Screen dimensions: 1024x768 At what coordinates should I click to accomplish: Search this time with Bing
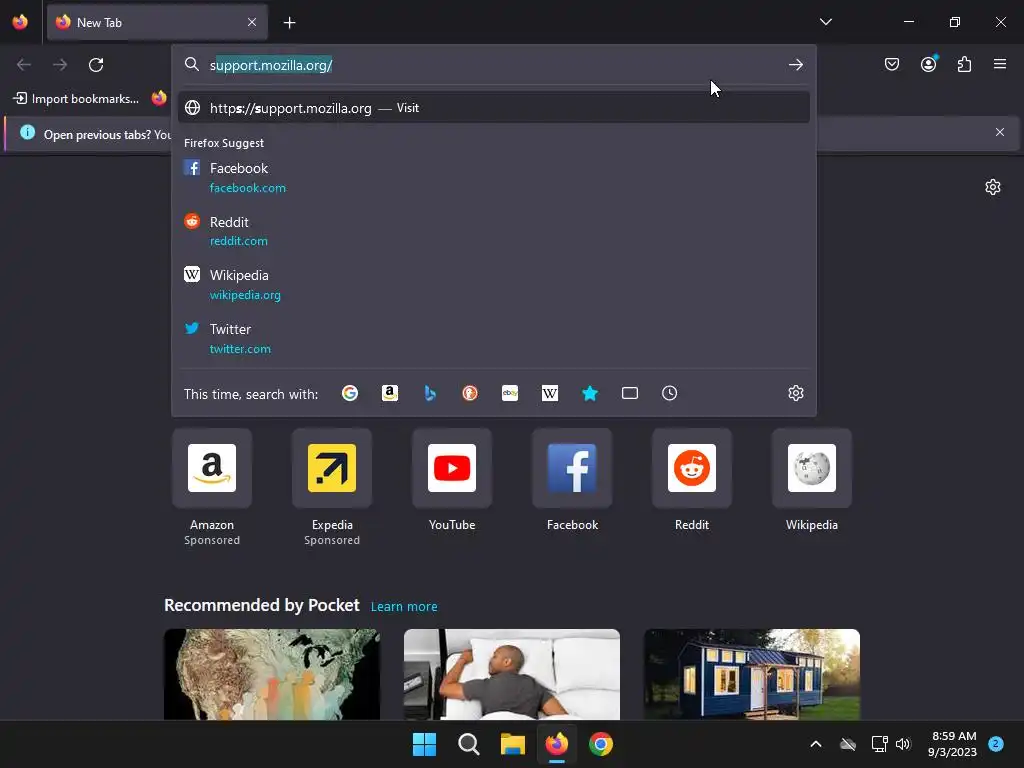click(x=430, y=393)
